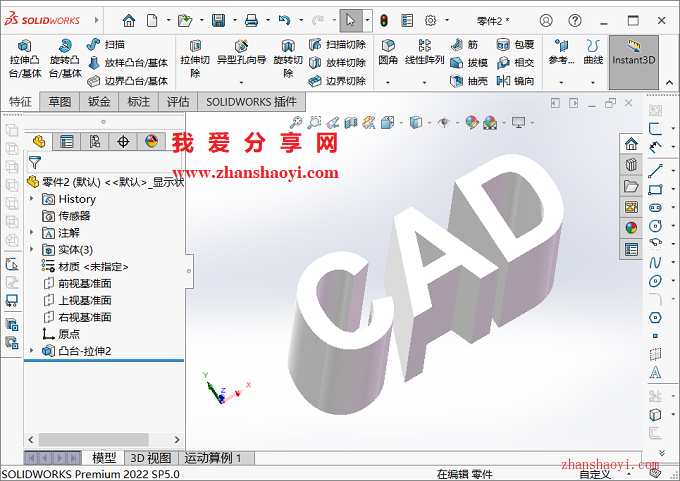Select the Revolved Boss/Base tool (旋转凸台/基体)
The width and height of the screenshot is (680, 481).
tap(65, 59)
